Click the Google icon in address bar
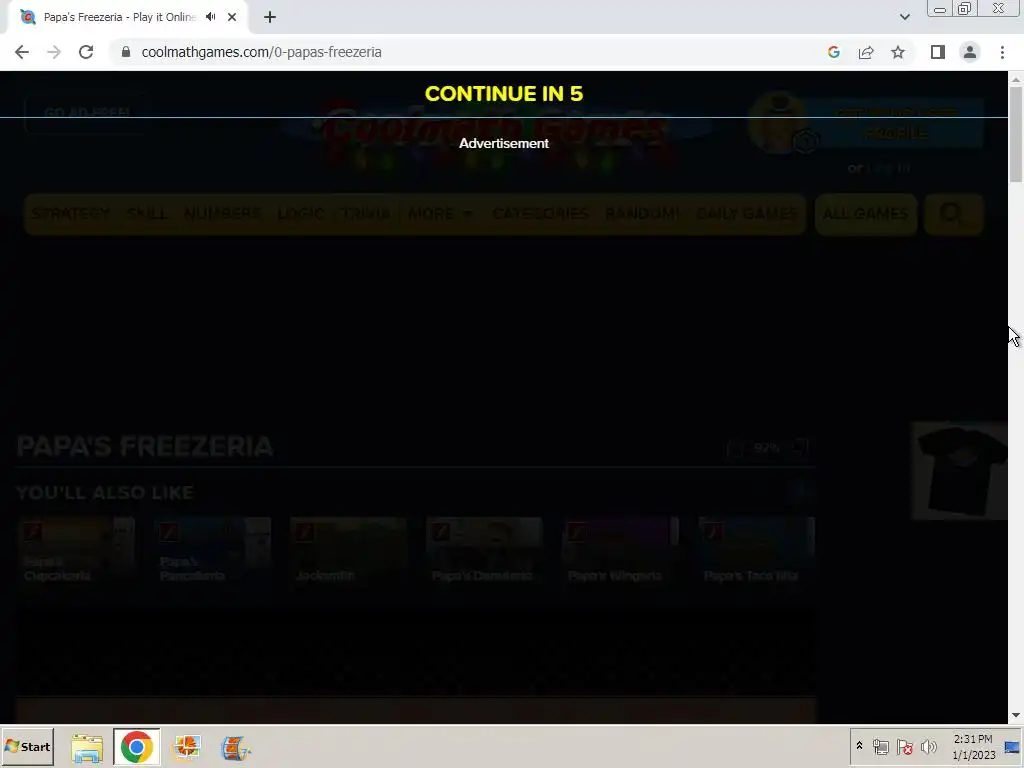Image resolution: width=1024 pixels, height=768 pixels. pyautogui.click(x=834, y=52)
